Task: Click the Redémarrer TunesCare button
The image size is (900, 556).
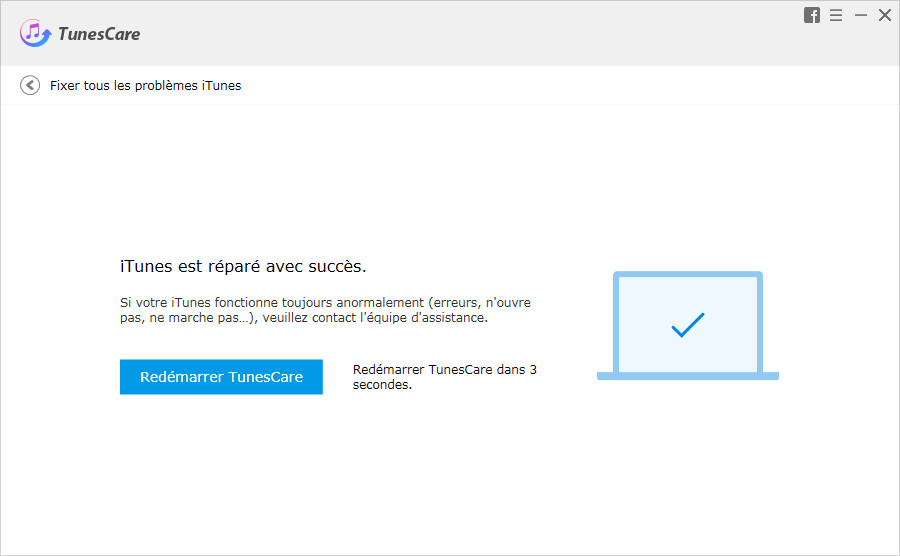Action: (x=221, y=377)
